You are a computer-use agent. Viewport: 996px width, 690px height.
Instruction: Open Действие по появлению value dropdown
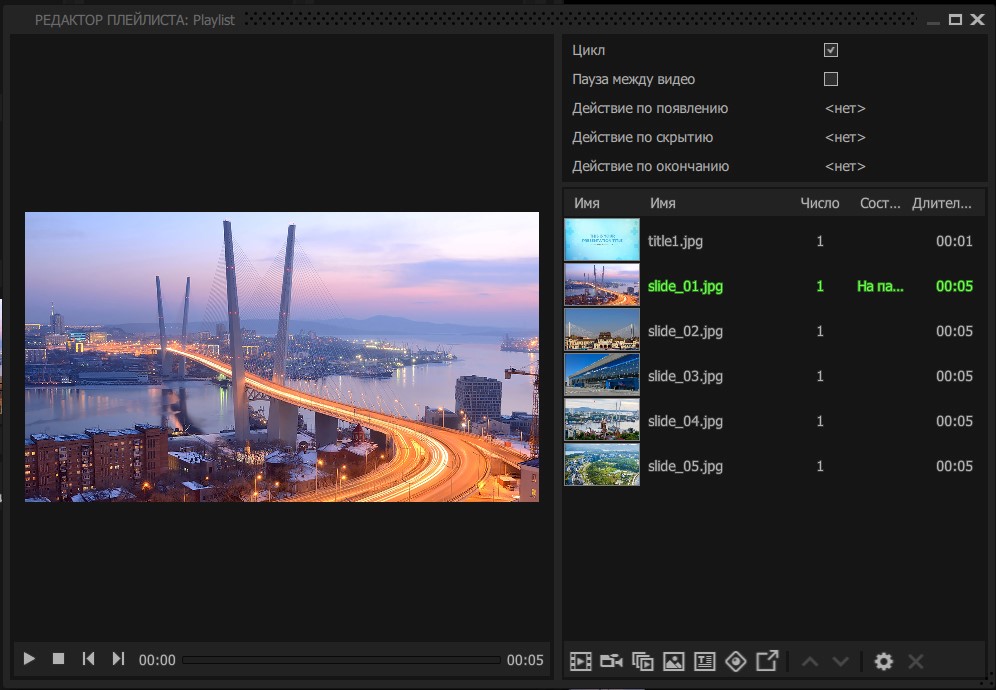(x=845, y=108)
